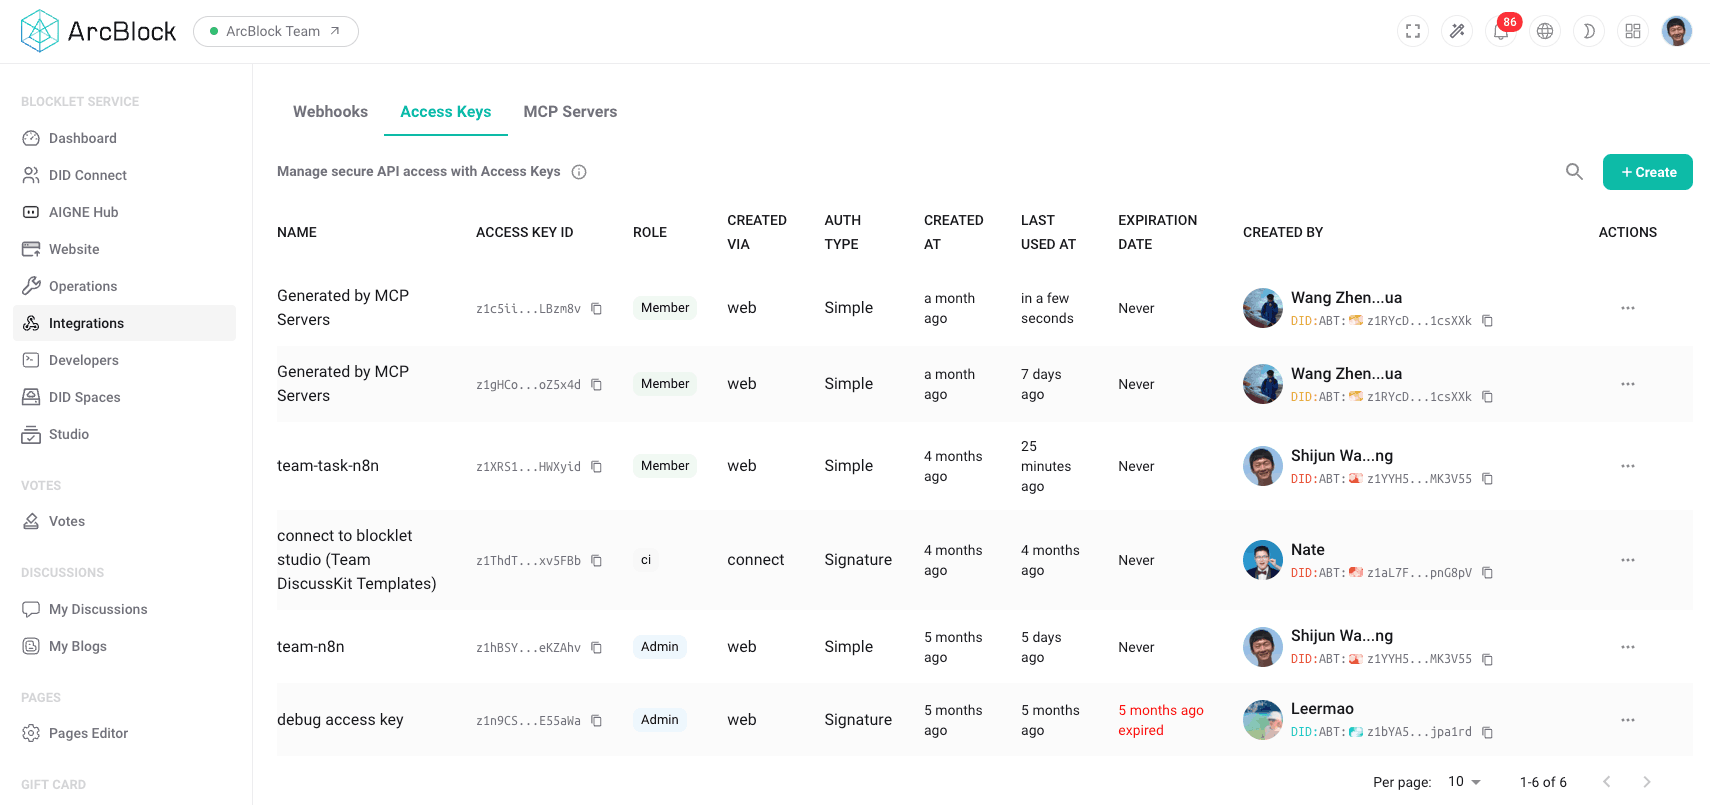Viewport: 1710px width, 805px height.
Task: Select Integrations in the sidebar
Action: point(124,323)
